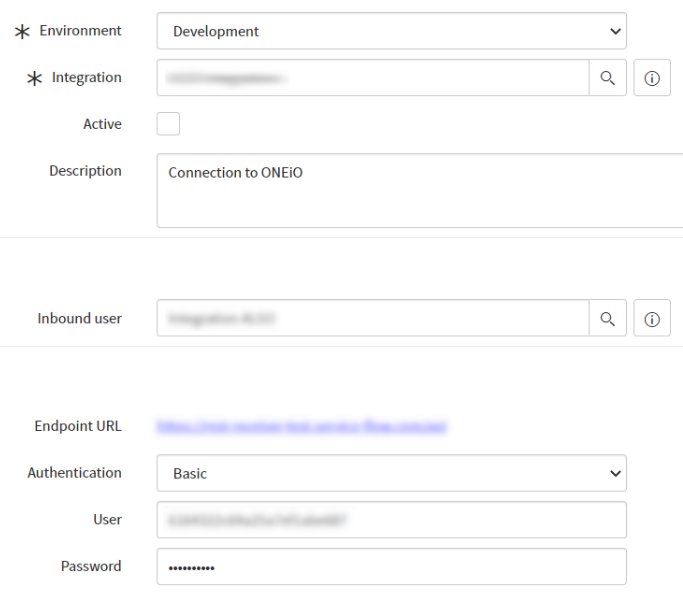Click the Description field label
683x606 pixels.
click(85, 171)
